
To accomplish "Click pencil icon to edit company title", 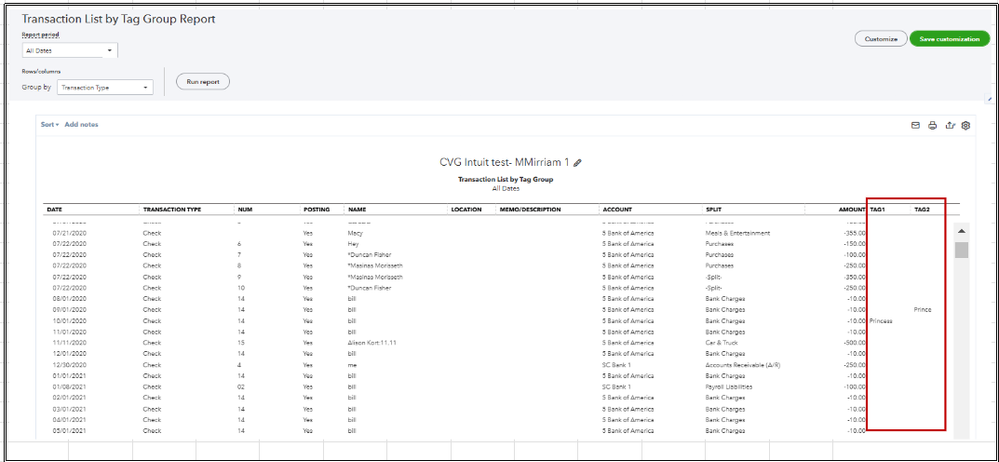I will click(x=577, y=162).
